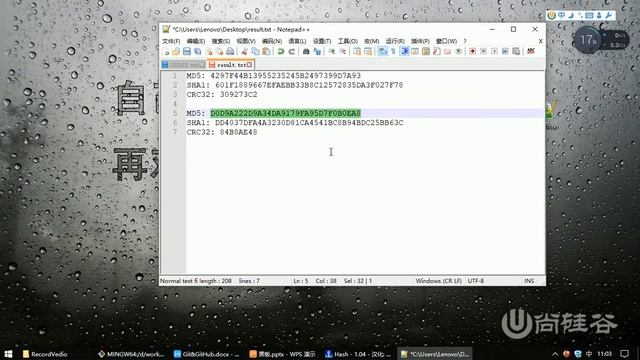This screenshot has height=360, width=640.
Task: Close the result.txt tab with its X
Action: point(249,64)
